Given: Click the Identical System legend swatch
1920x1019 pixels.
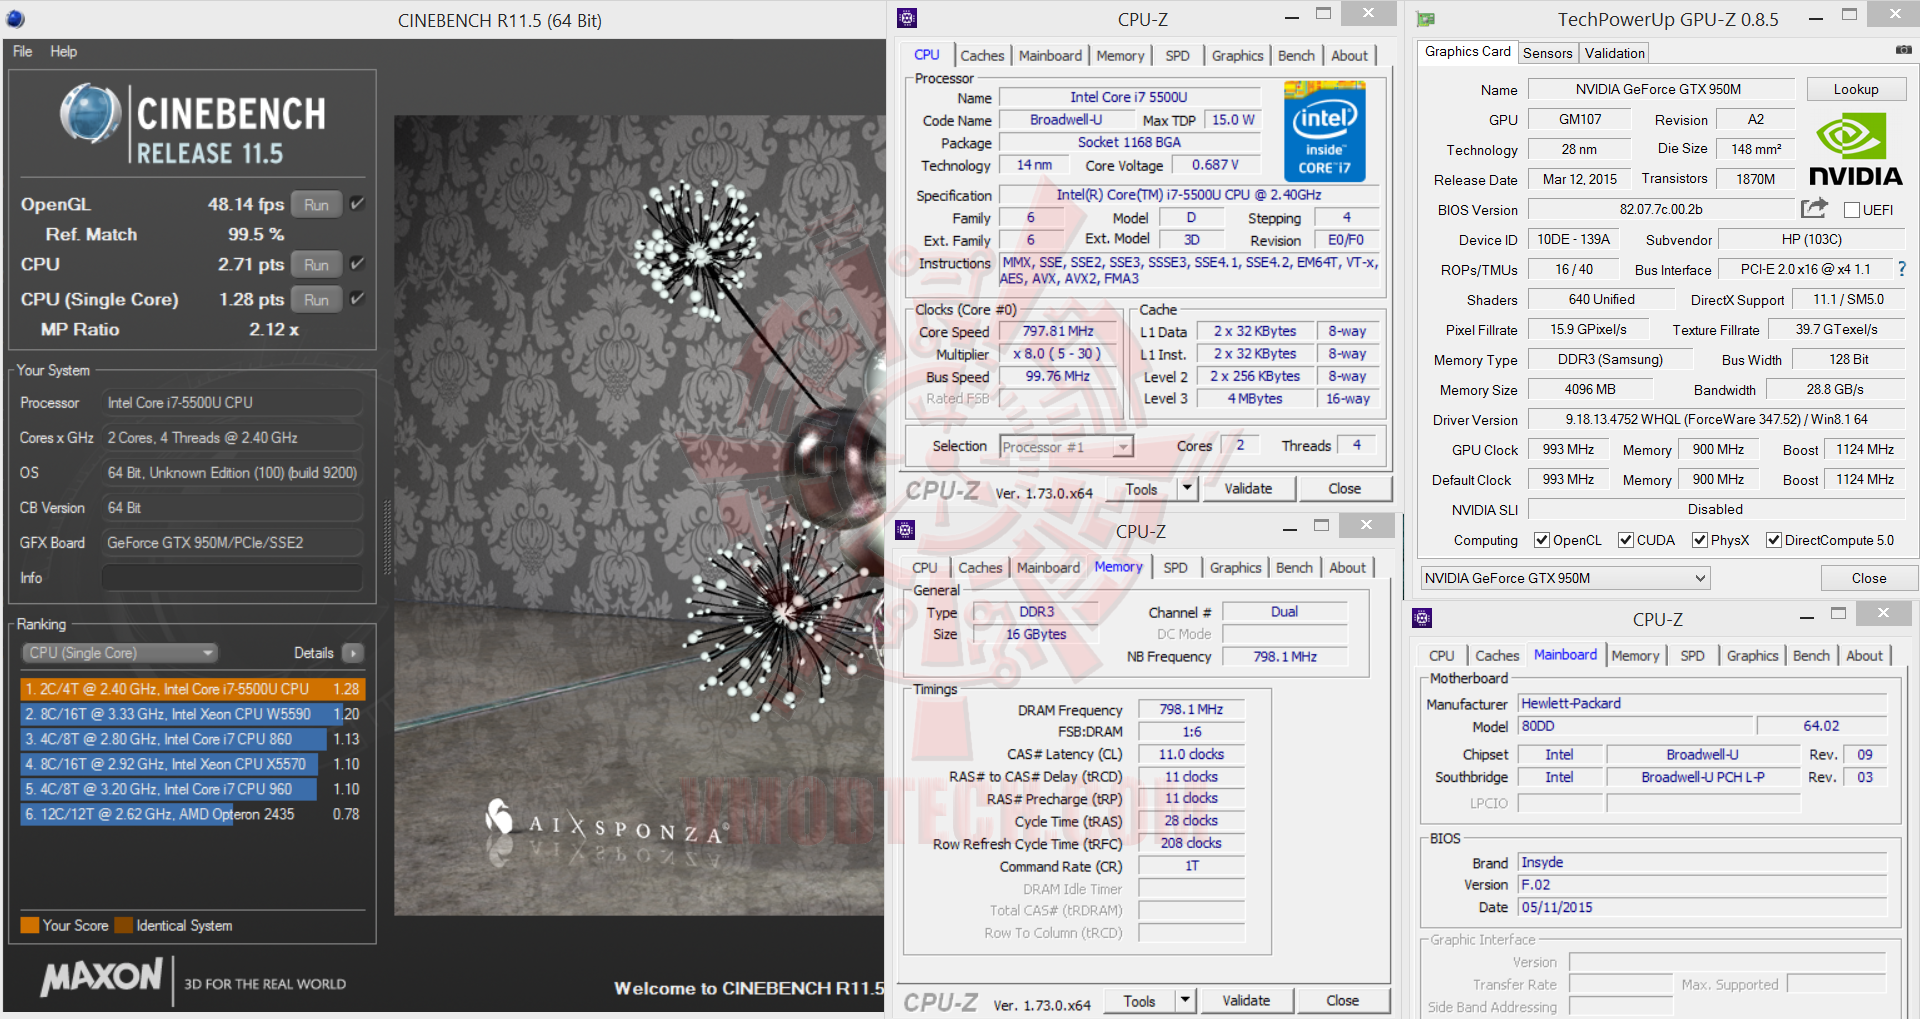Looking at the screenshot, I should pos(123,925).
